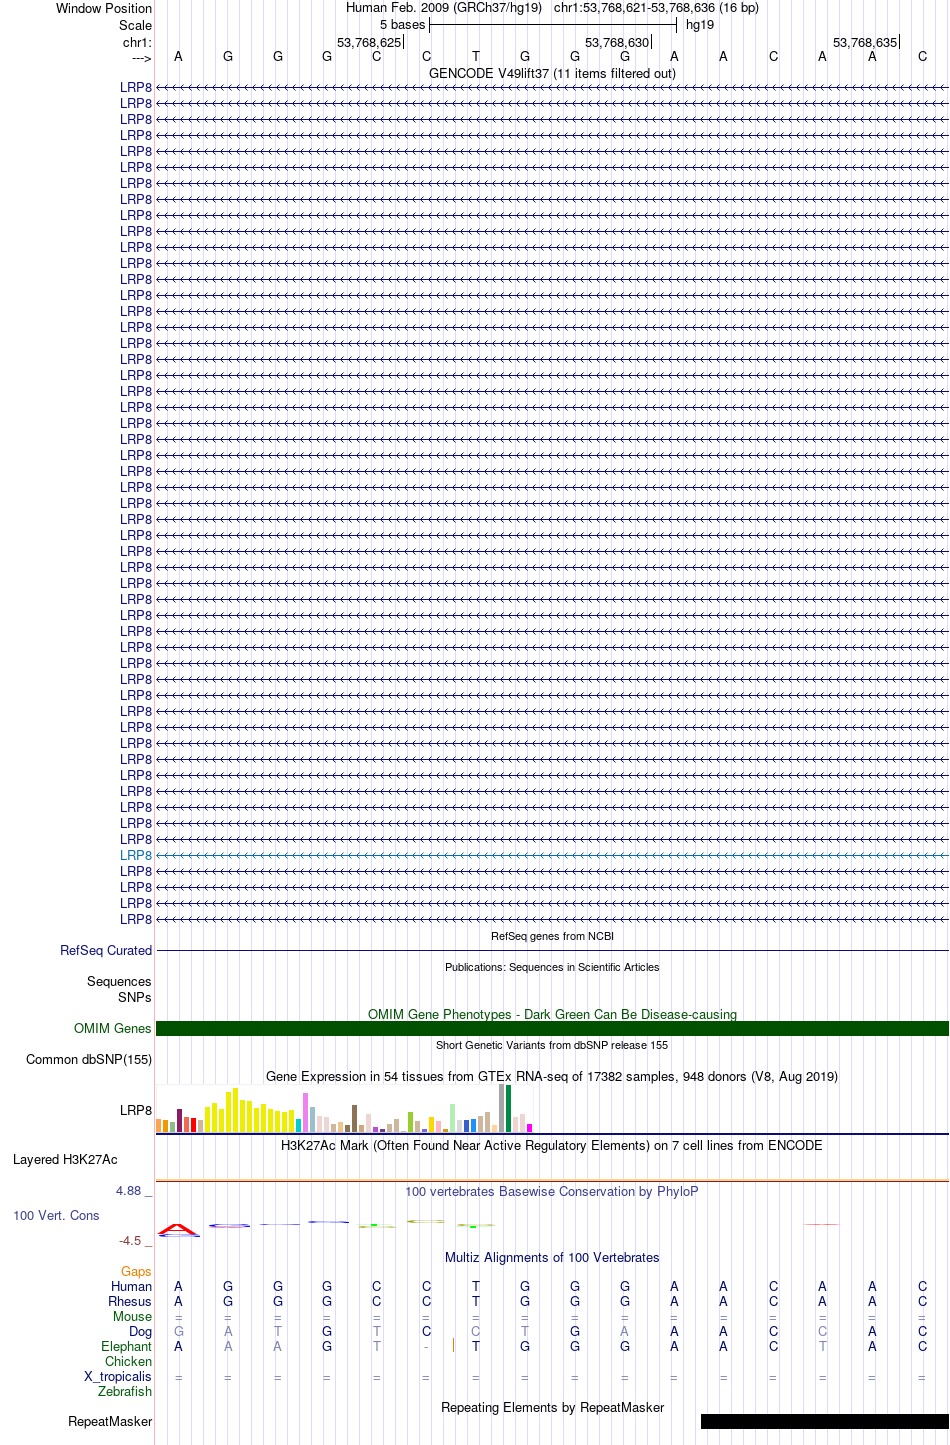
Task: Open the H3K27Ac Mark track title
Action: [552, 1145]
